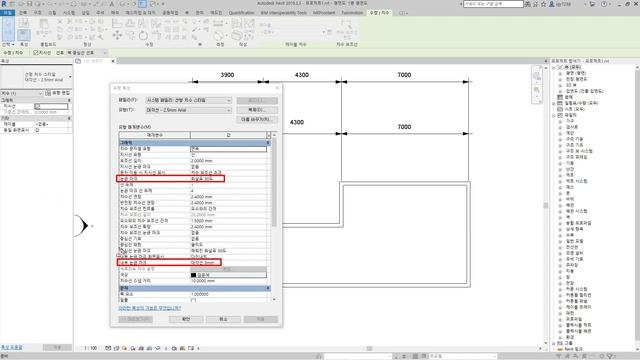640x360 pixels.
Task: Toggle Crop View on view control bar
Action: (141, 348)
